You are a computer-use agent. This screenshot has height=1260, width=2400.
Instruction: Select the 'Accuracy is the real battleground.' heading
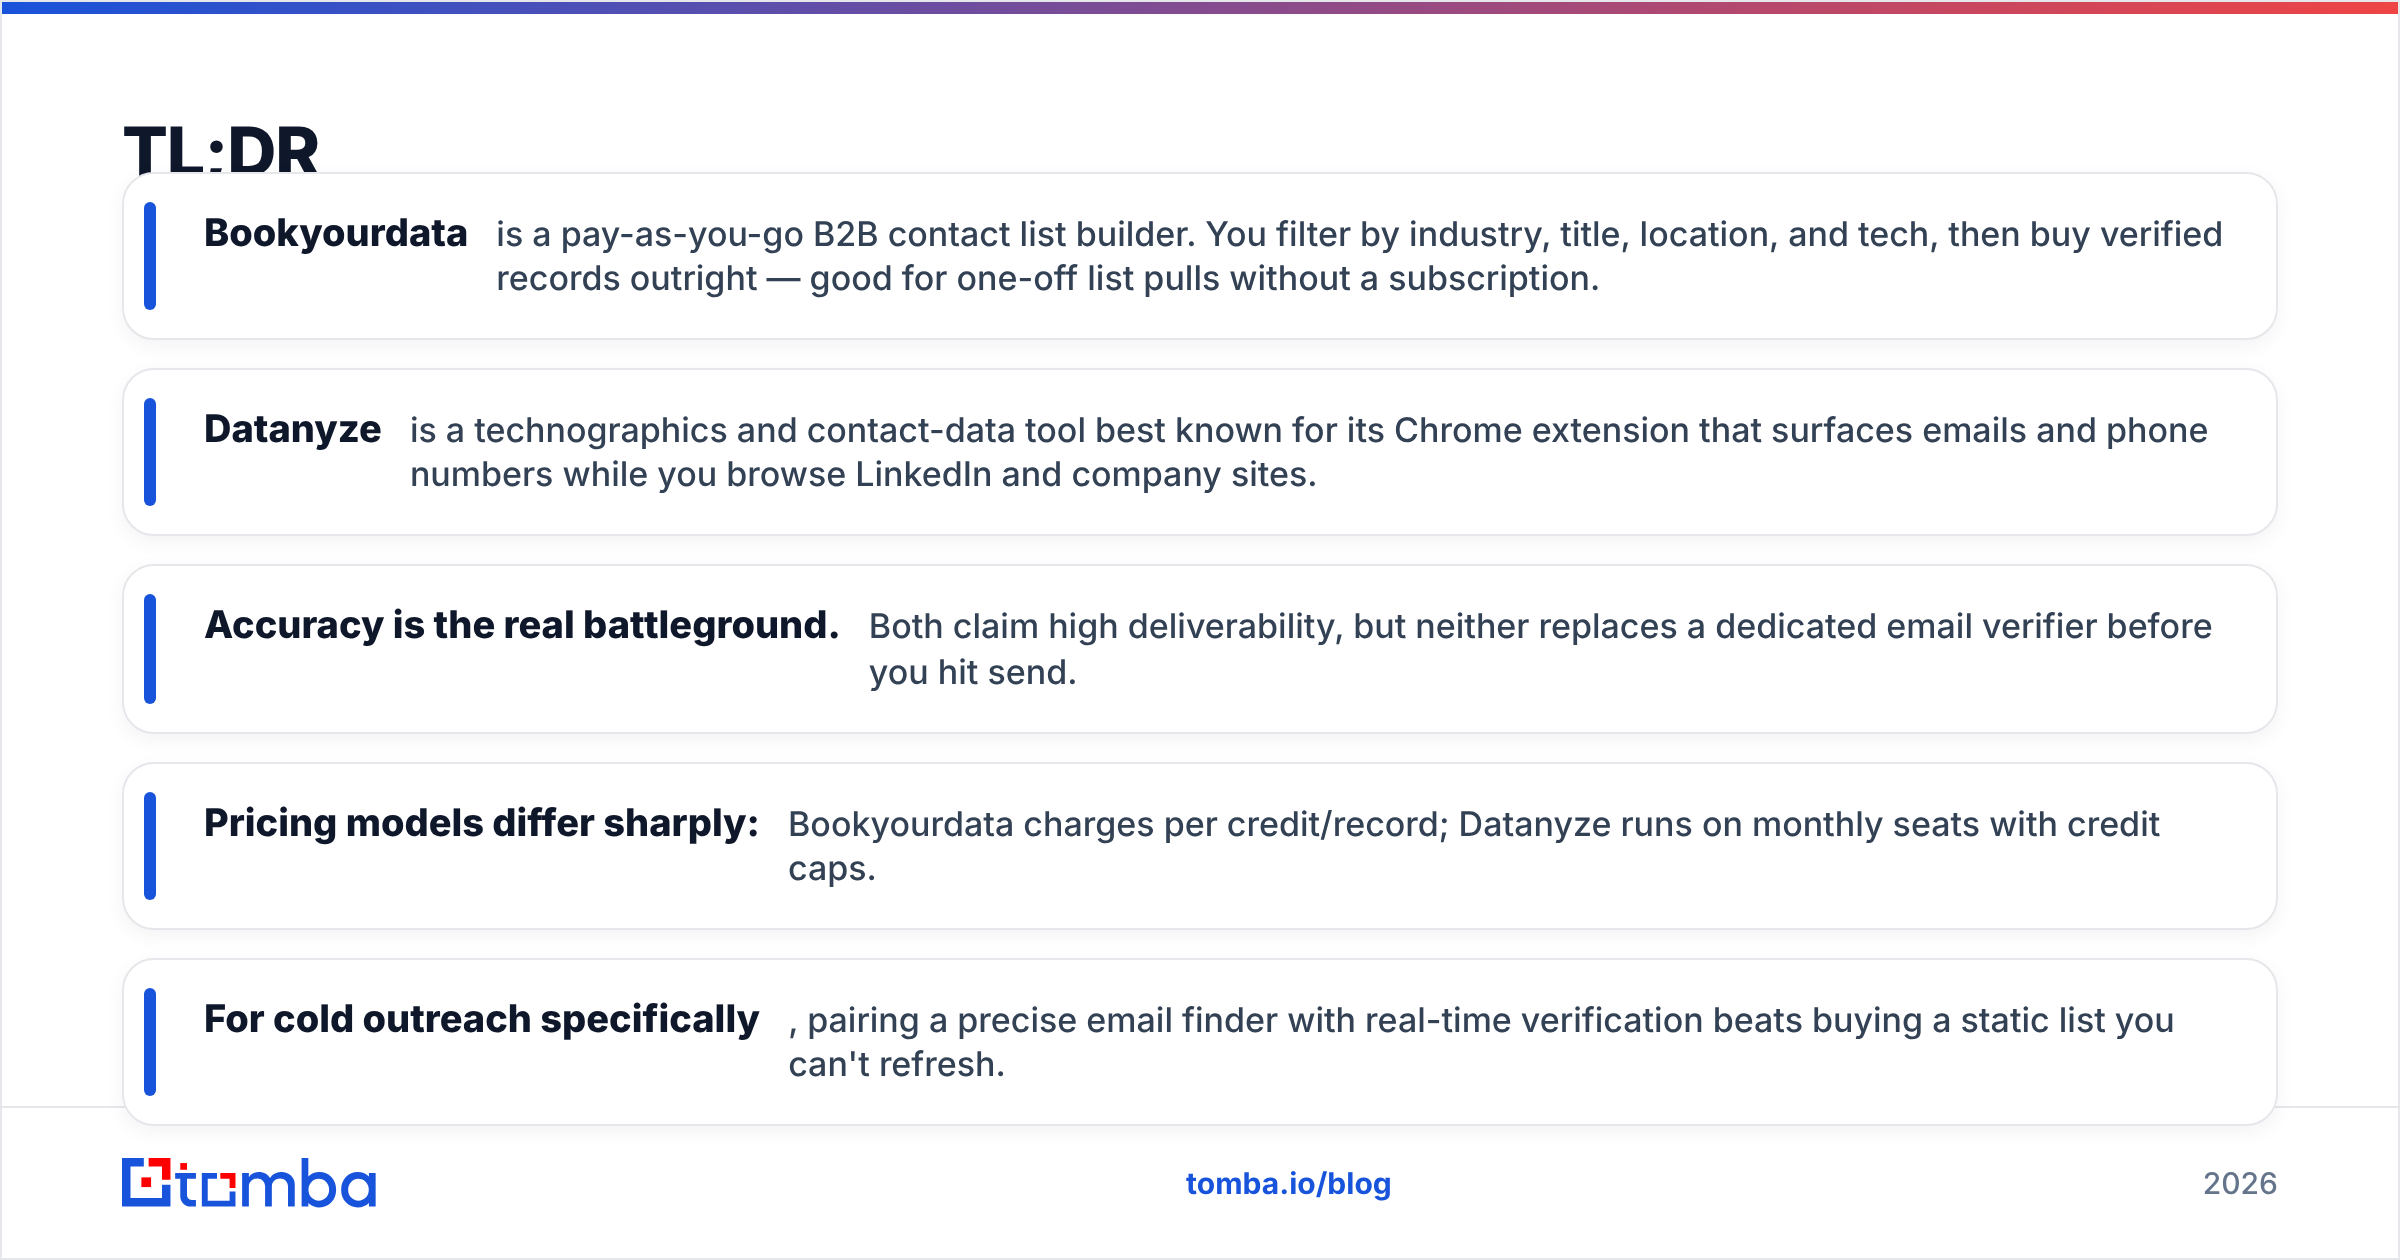pyautogui.click(x=522, y=625)
